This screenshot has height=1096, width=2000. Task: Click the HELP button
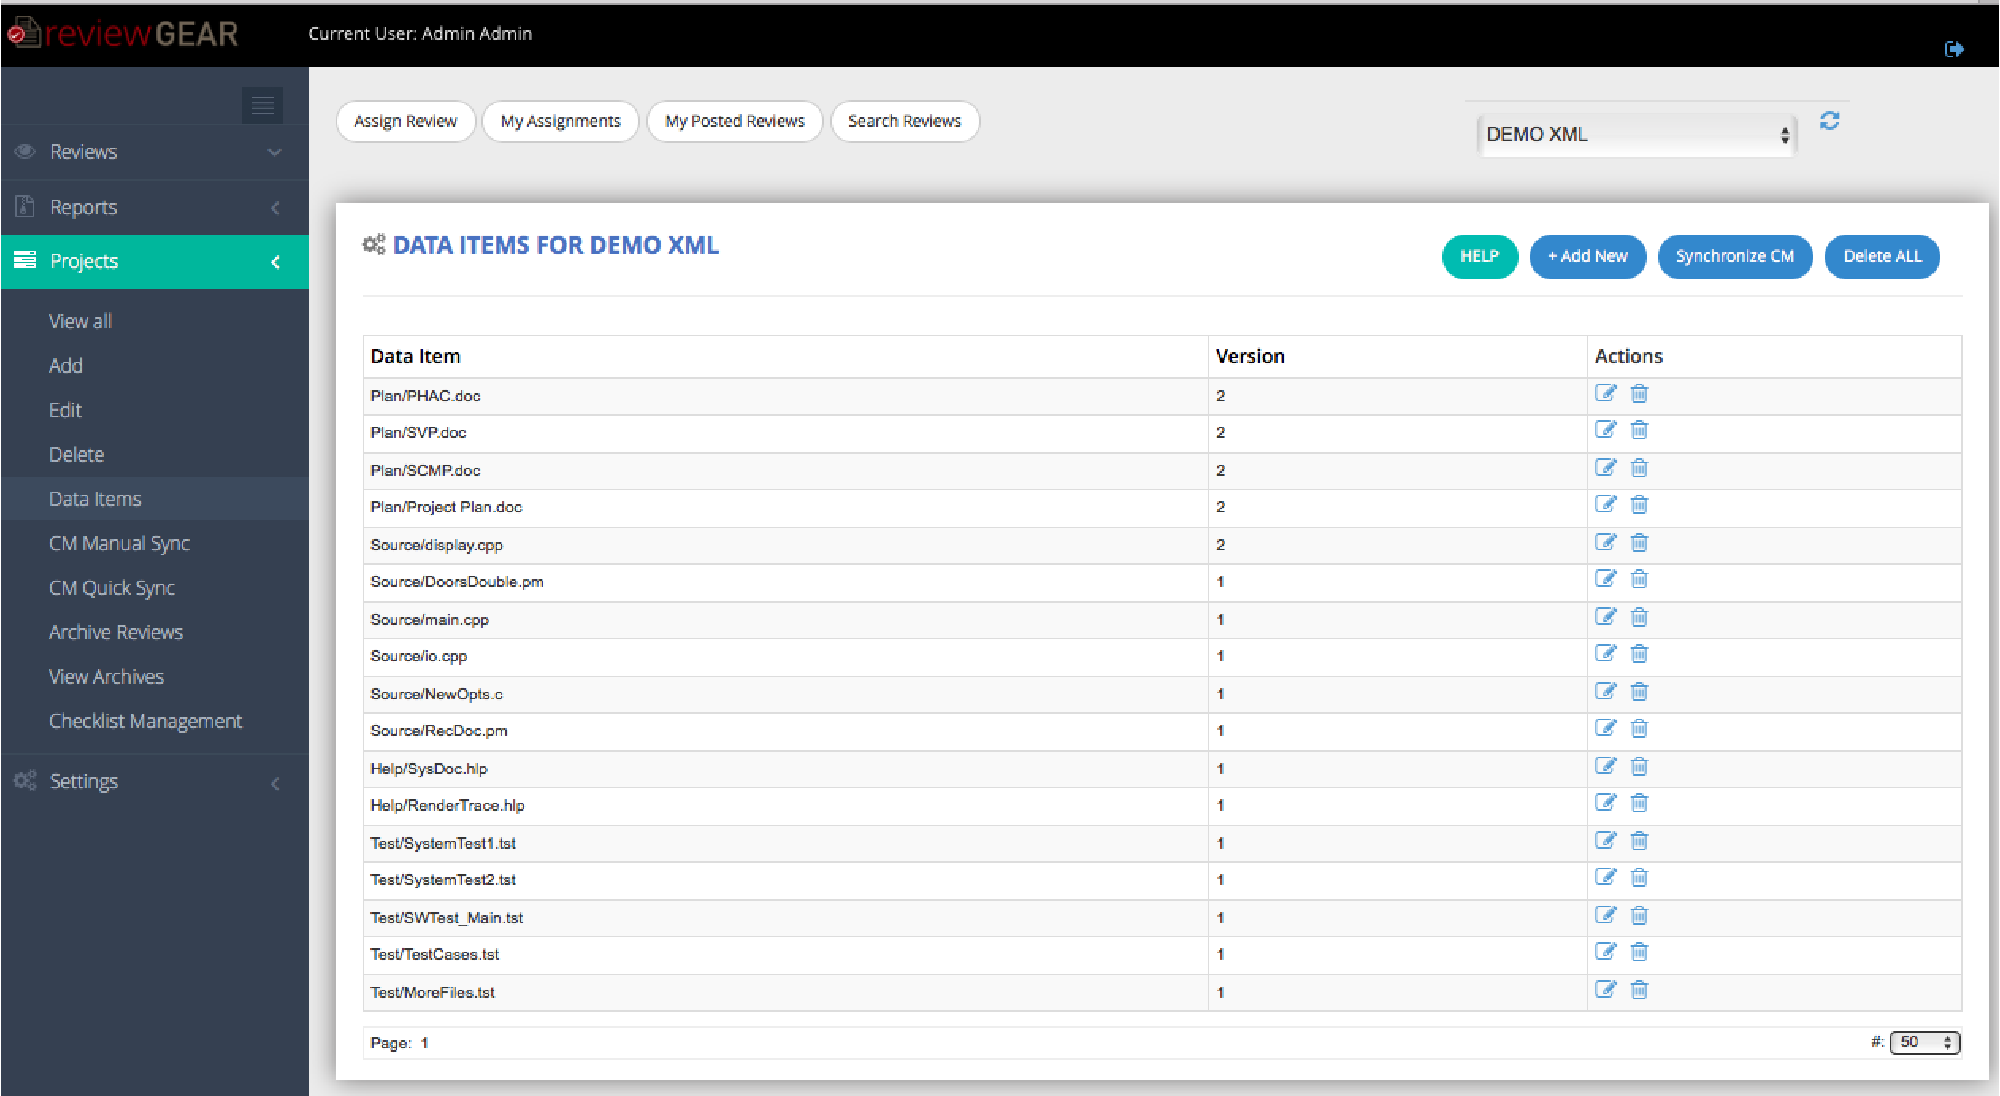1479,256
